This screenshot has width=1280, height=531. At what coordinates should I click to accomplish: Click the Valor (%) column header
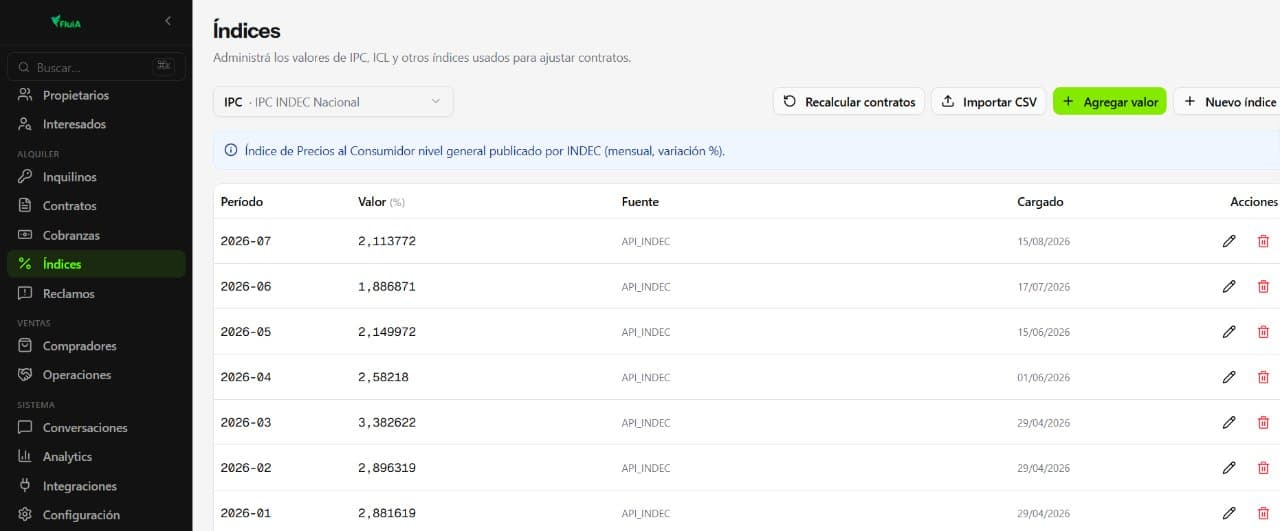click(381, 201)
